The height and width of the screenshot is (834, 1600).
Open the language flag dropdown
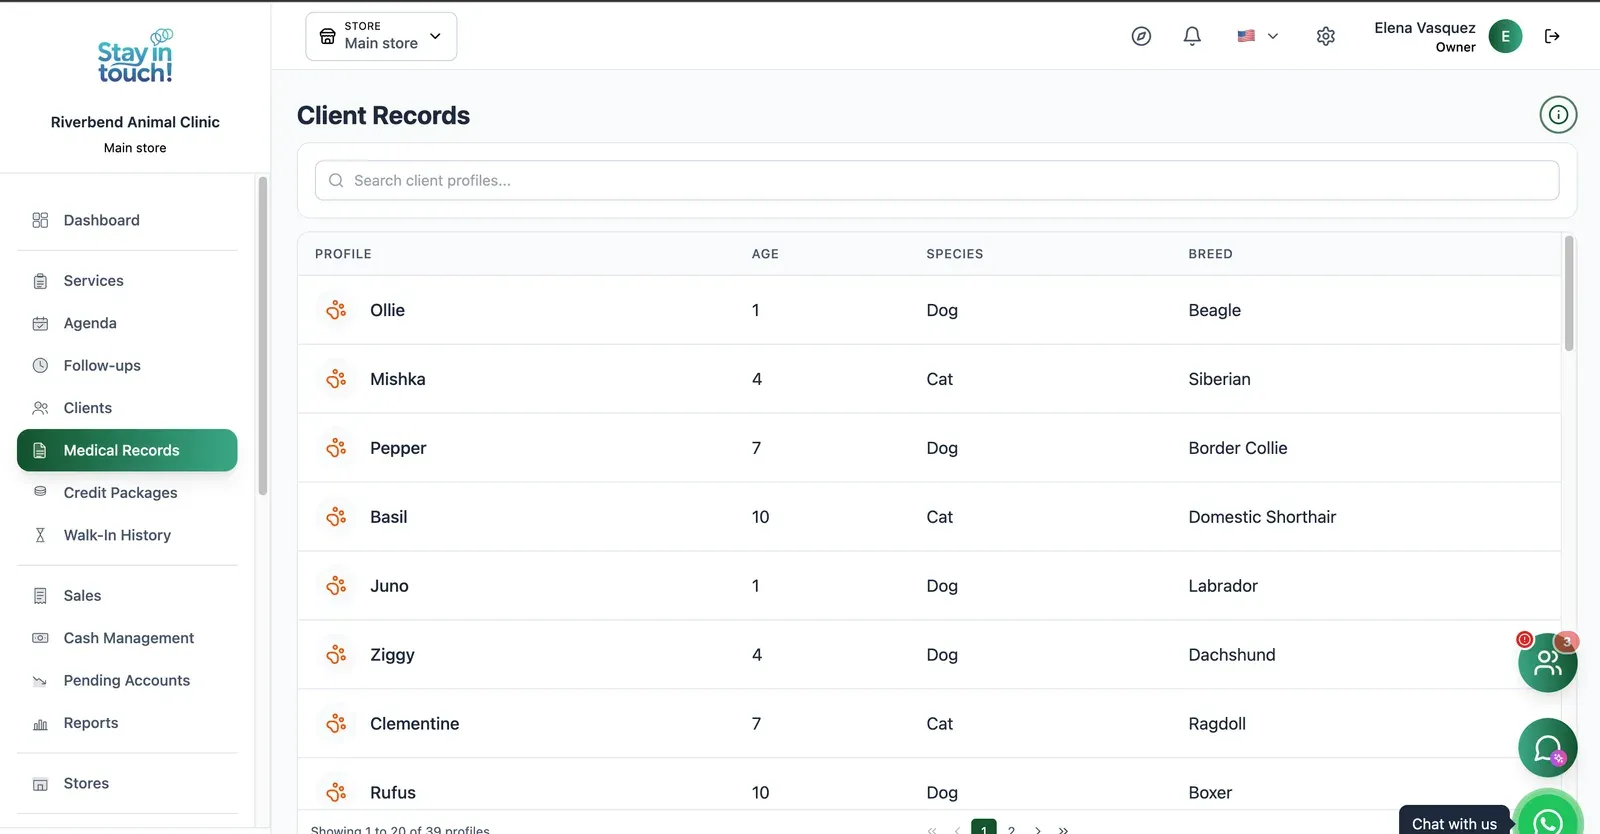pyautogui.click(x=1257, y=36)
